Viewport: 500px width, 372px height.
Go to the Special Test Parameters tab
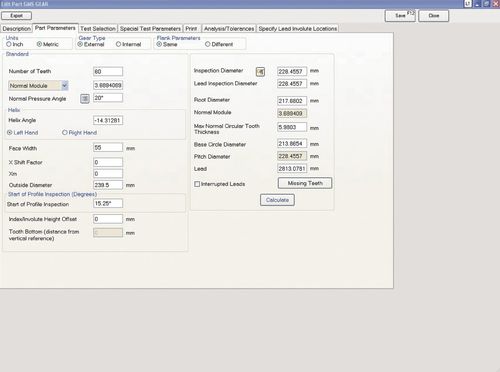[x=150, y=29]
